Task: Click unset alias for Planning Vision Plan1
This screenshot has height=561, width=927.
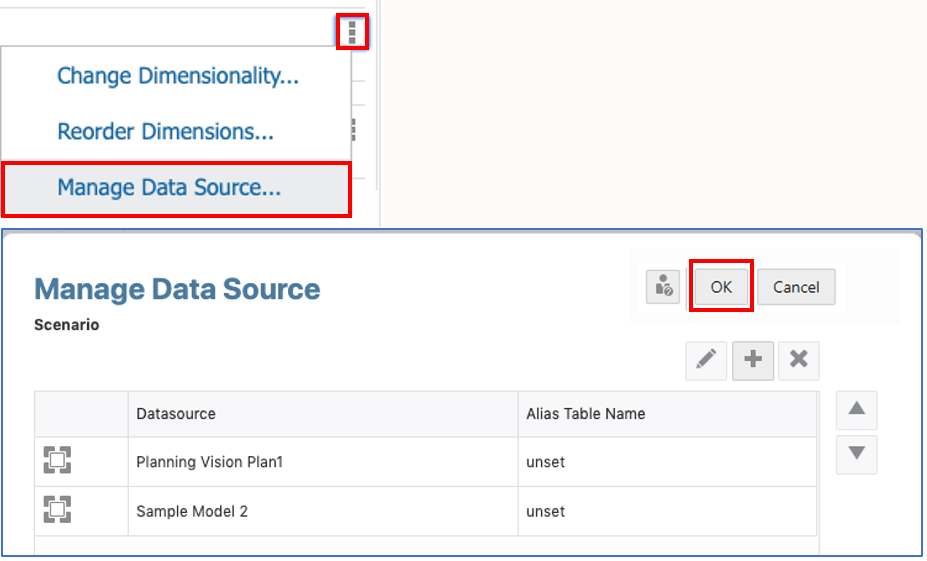Action: click(546, 462)
